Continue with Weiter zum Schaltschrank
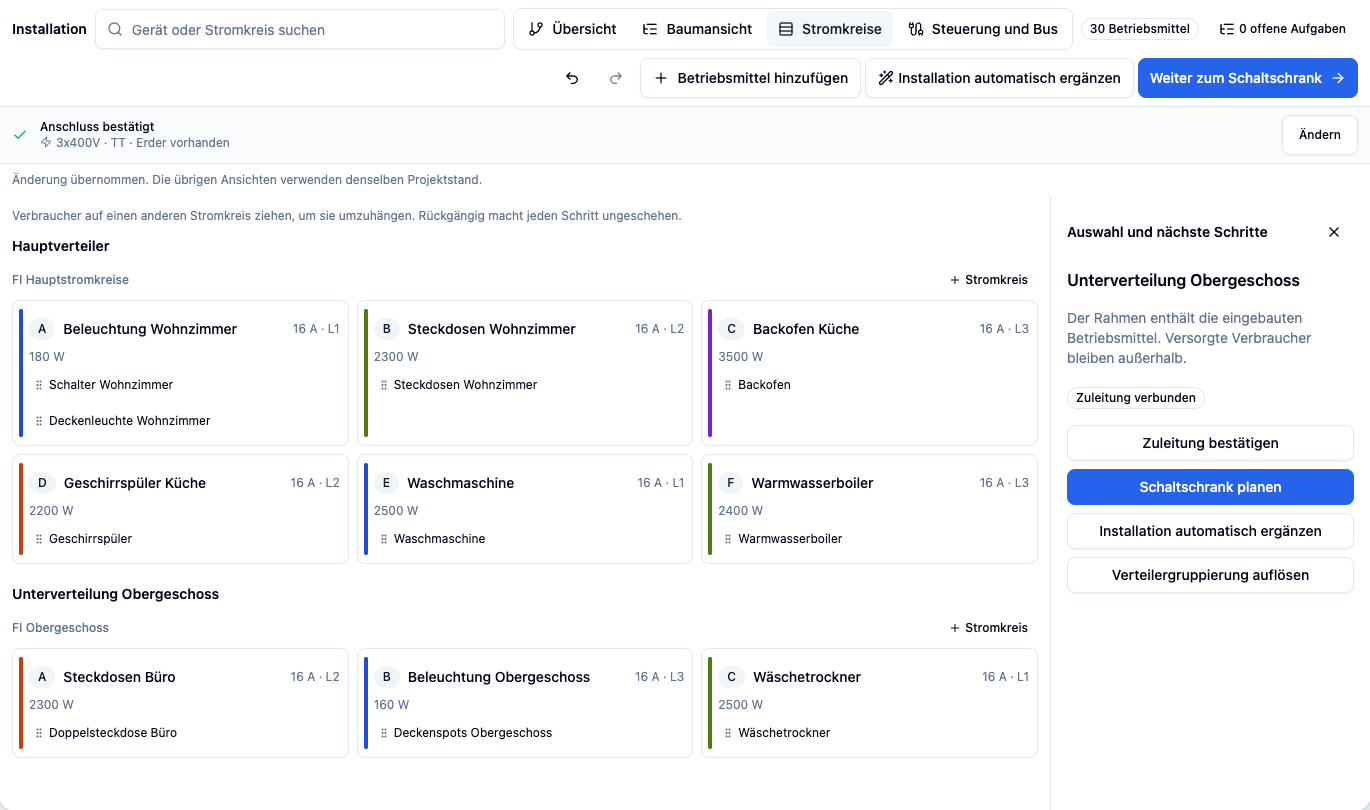The height and width of the screenshot is (810, 1370). pos(1247,78)
